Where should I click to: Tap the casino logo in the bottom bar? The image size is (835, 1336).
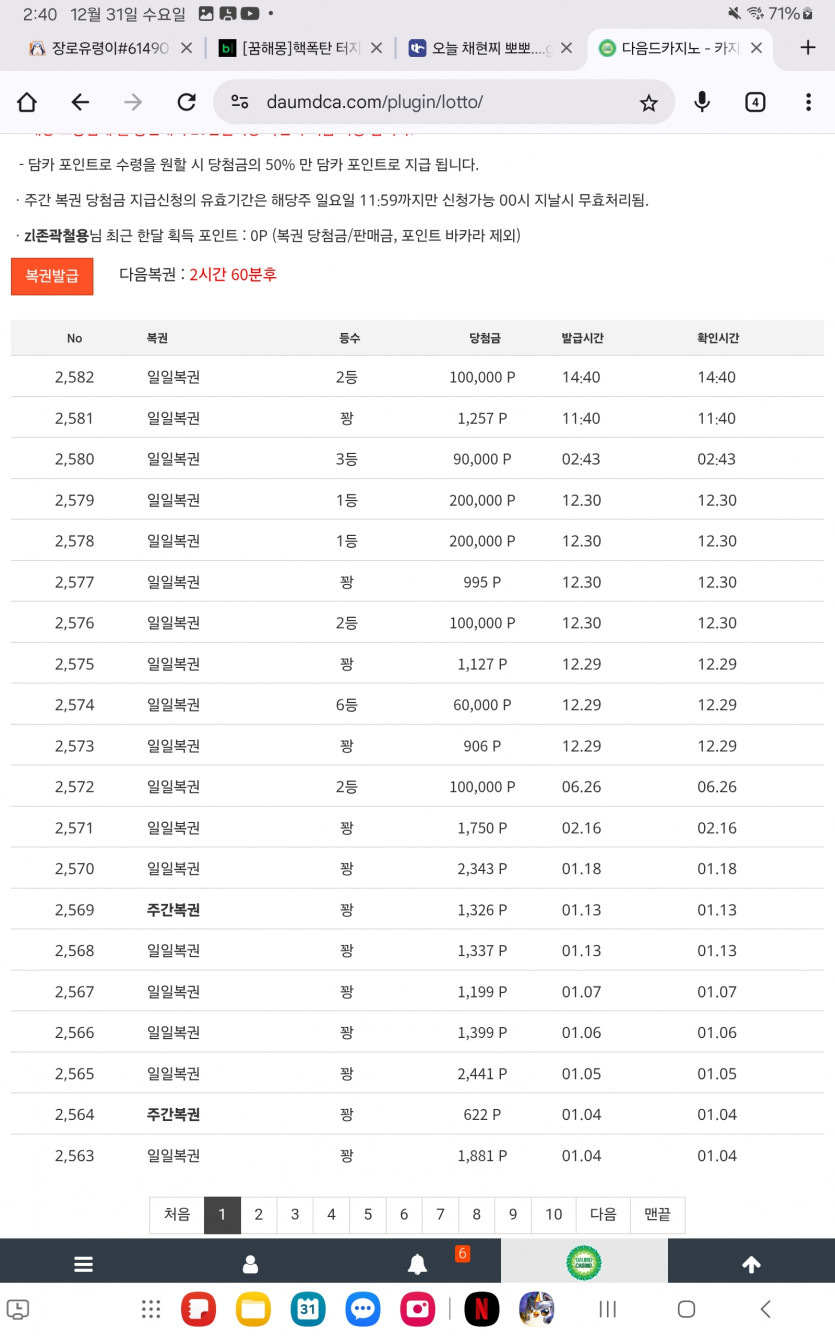(x=583, y=1262)
